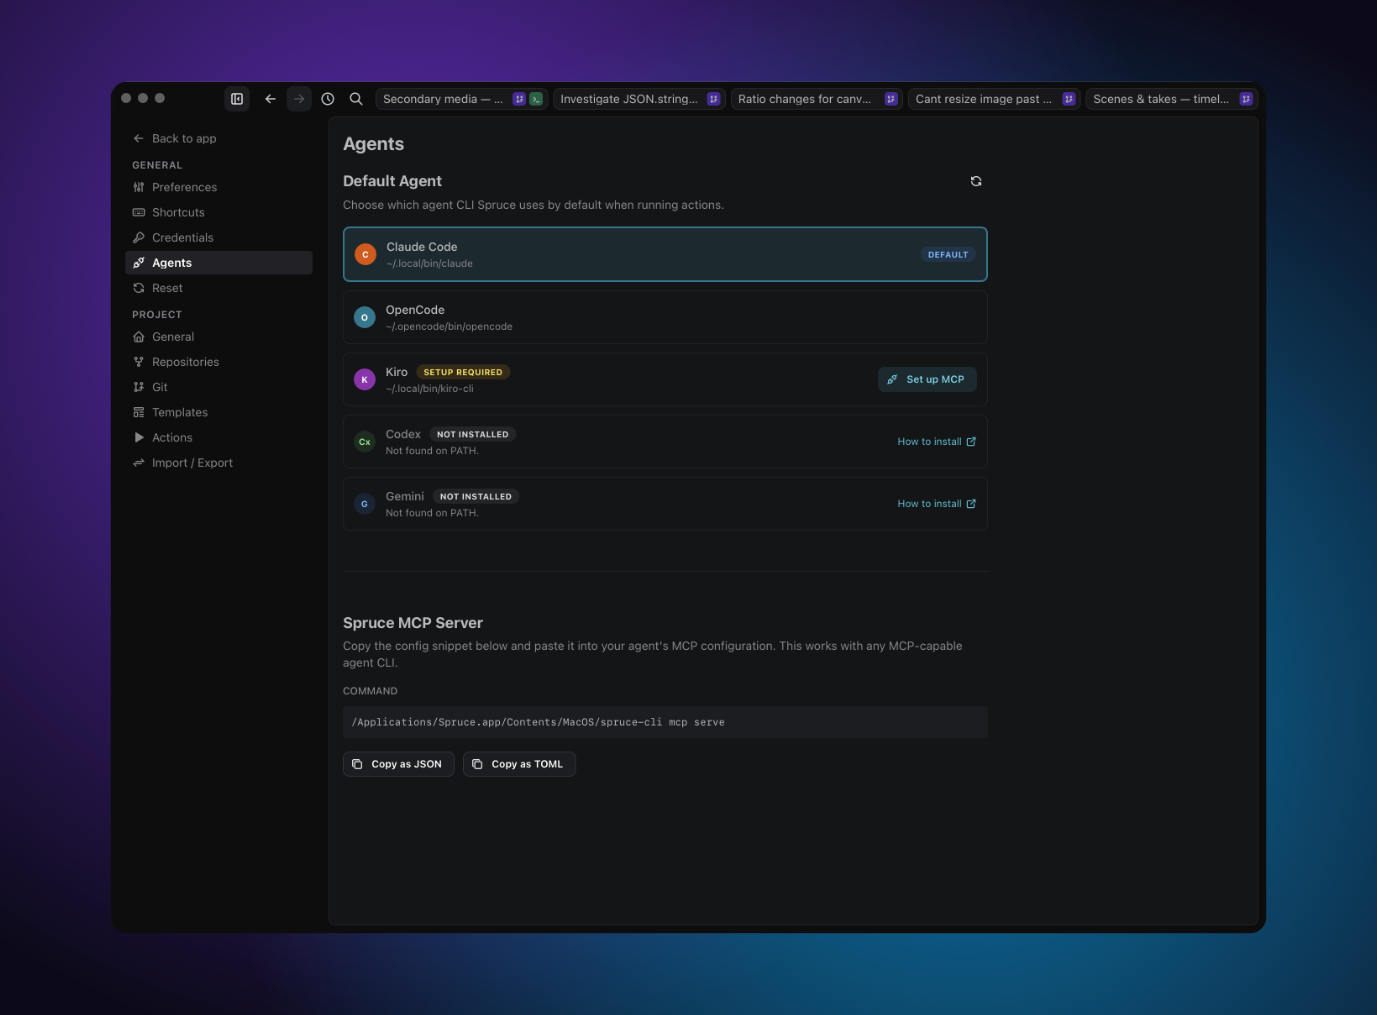
Task: Open How to install for Gemini
Action: [x=936, y=504]
